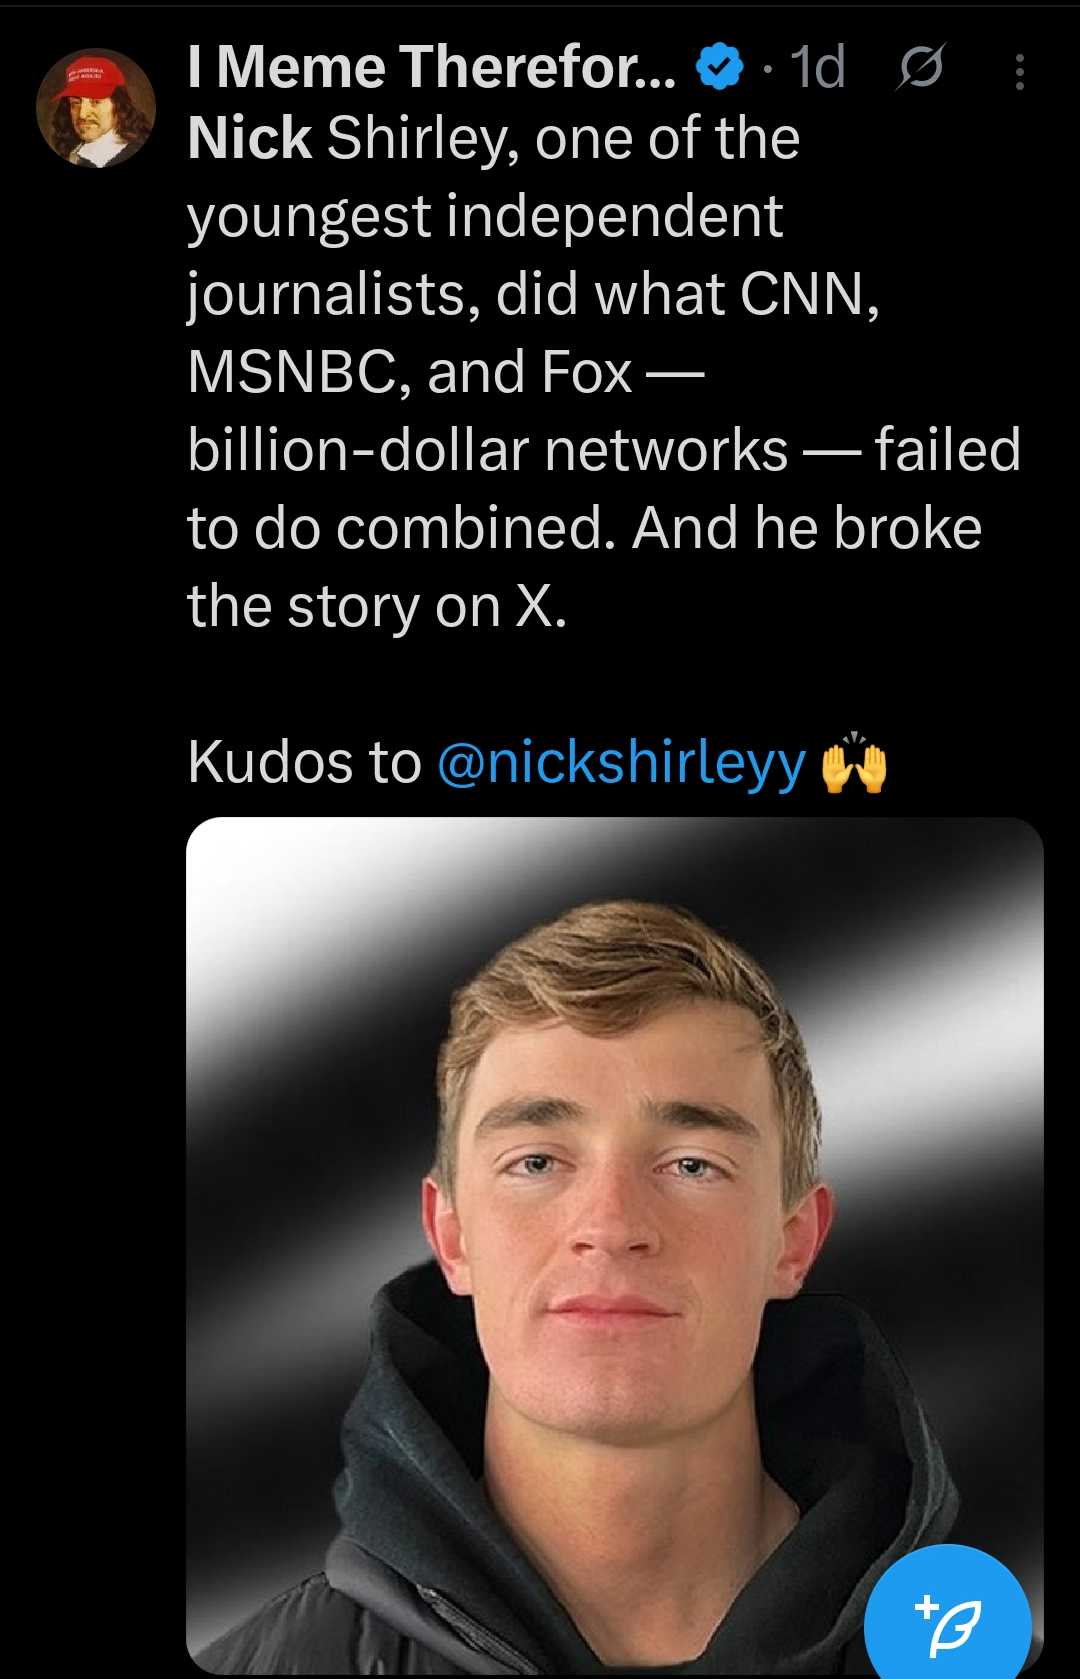Viewport: 1080px width, 1679px height.
Task: Tap the bold word "Nick" in the post
Action: click(249, 138)
